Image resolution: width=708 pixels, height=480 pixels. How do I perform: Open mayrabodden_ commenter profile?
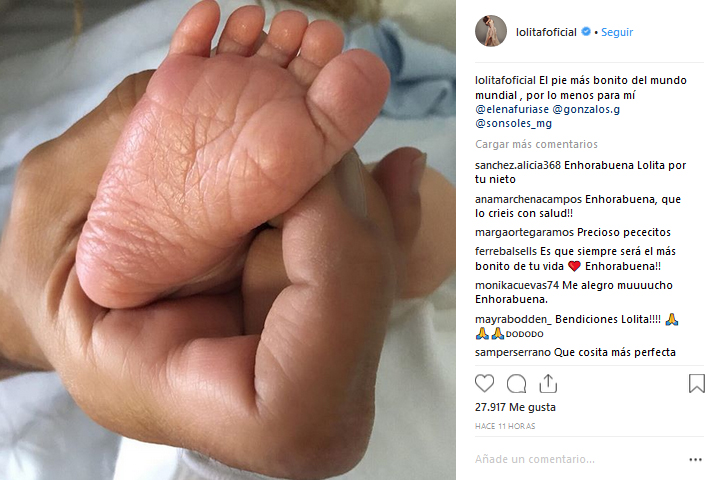point(513,319)
